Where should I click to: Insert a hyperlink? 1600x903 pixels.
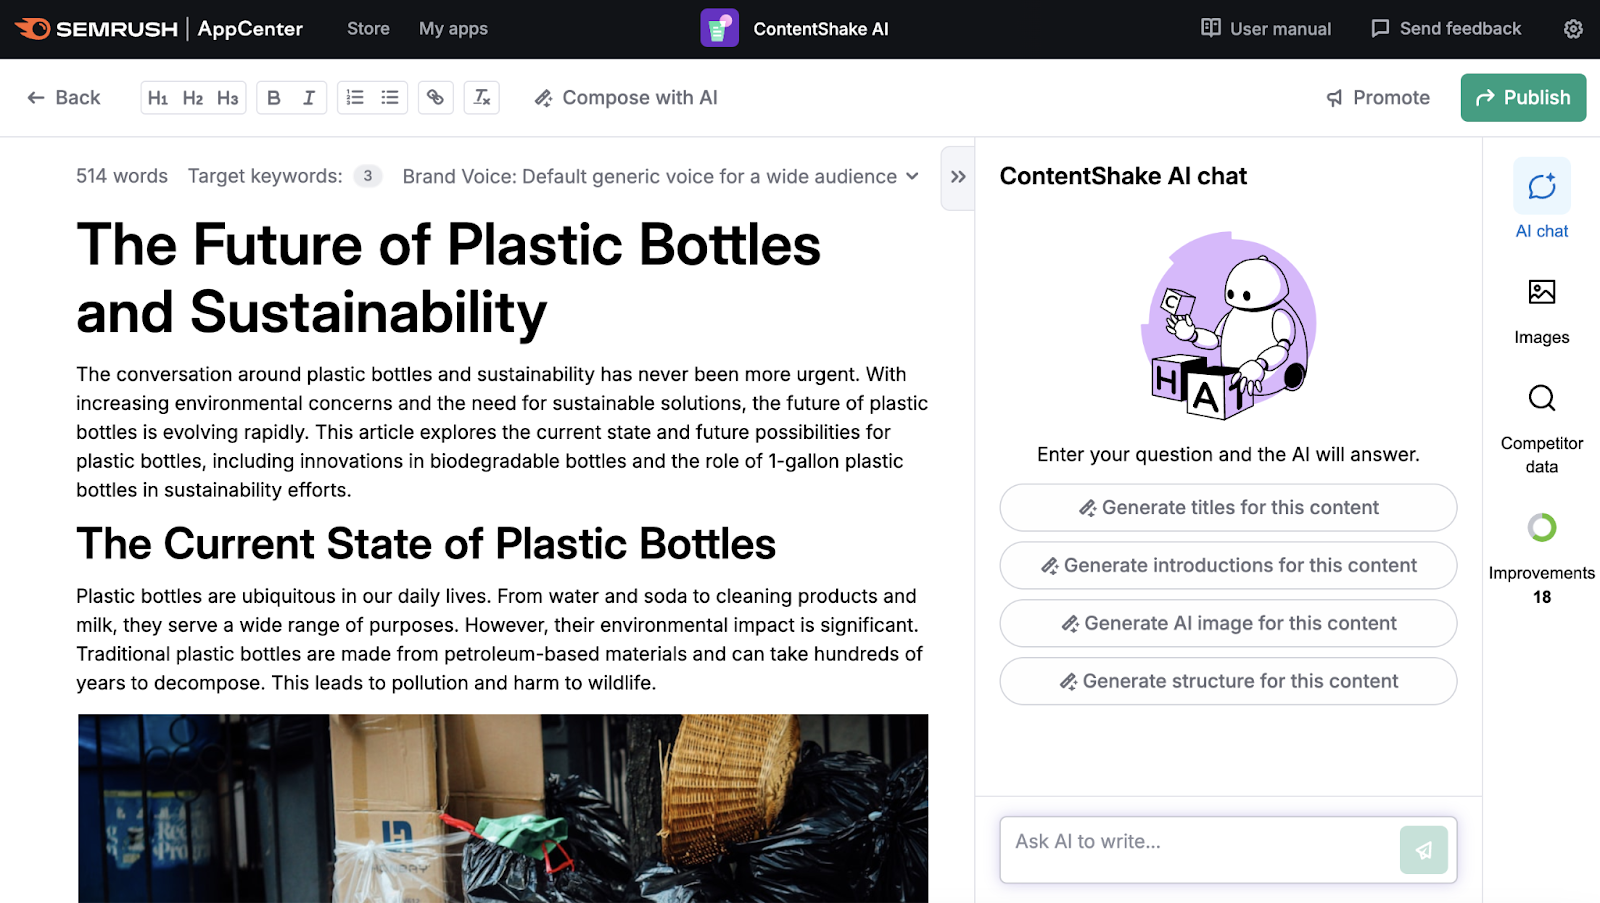(x=436, y=98)
